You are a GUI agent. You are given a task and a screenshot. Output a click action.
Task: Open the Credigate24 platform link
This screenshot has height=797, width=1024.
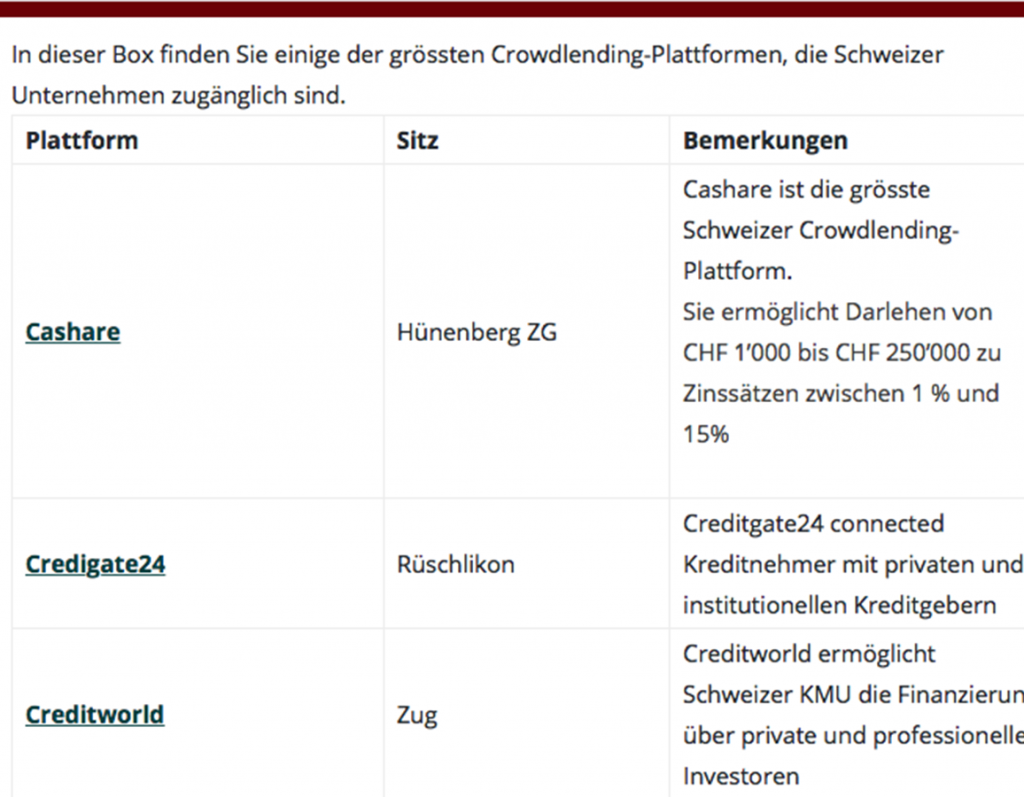tap(95, 565)
